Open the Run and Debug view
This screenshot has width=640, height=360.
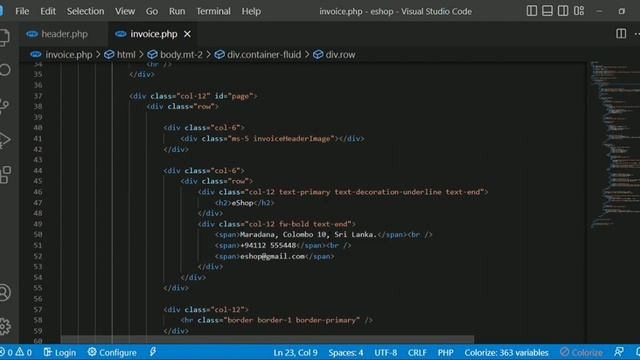[x=5, y=140]
